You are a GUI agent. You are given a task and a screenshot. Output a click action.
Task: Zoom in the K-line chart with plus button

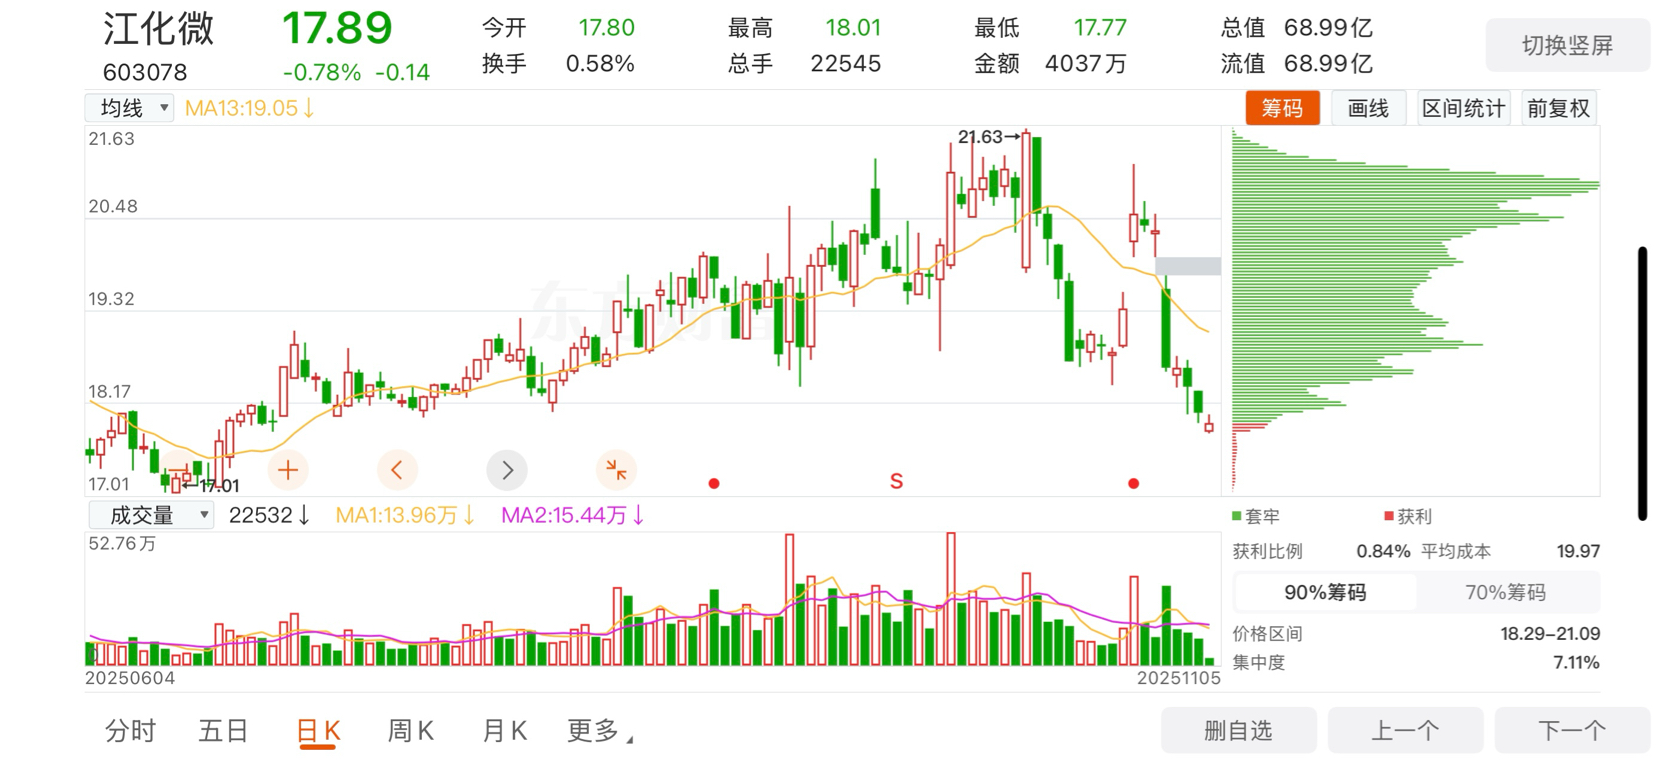288,470
